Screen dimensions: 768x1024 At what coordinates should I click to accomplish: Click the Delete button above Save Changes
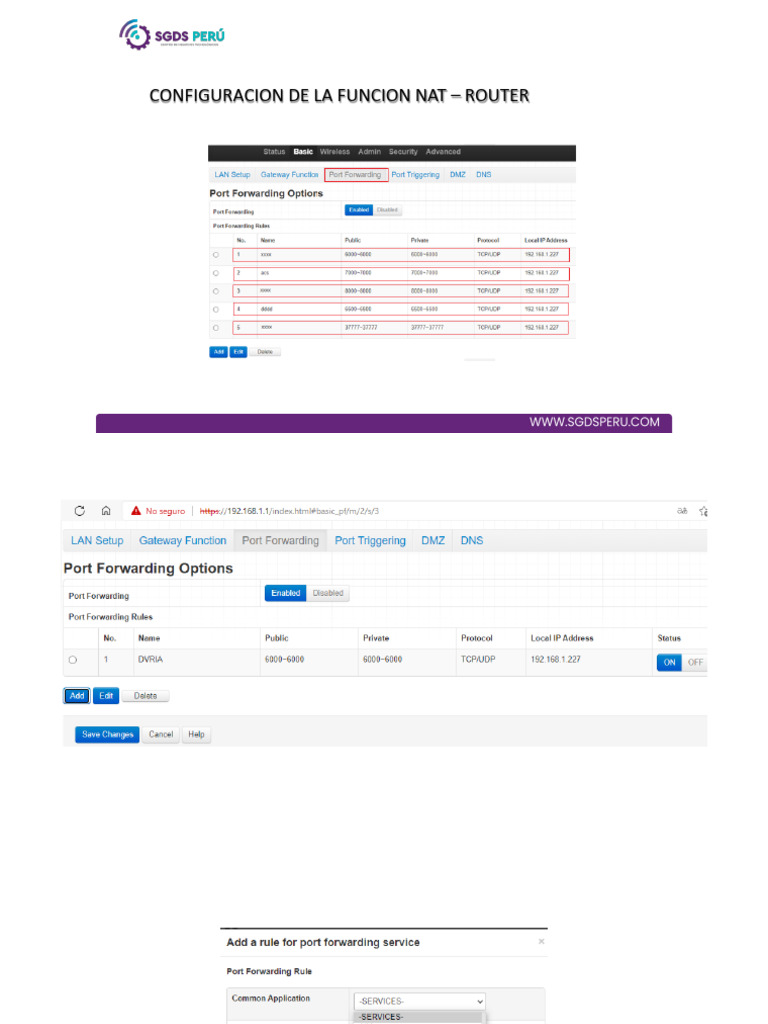[145, 696]
